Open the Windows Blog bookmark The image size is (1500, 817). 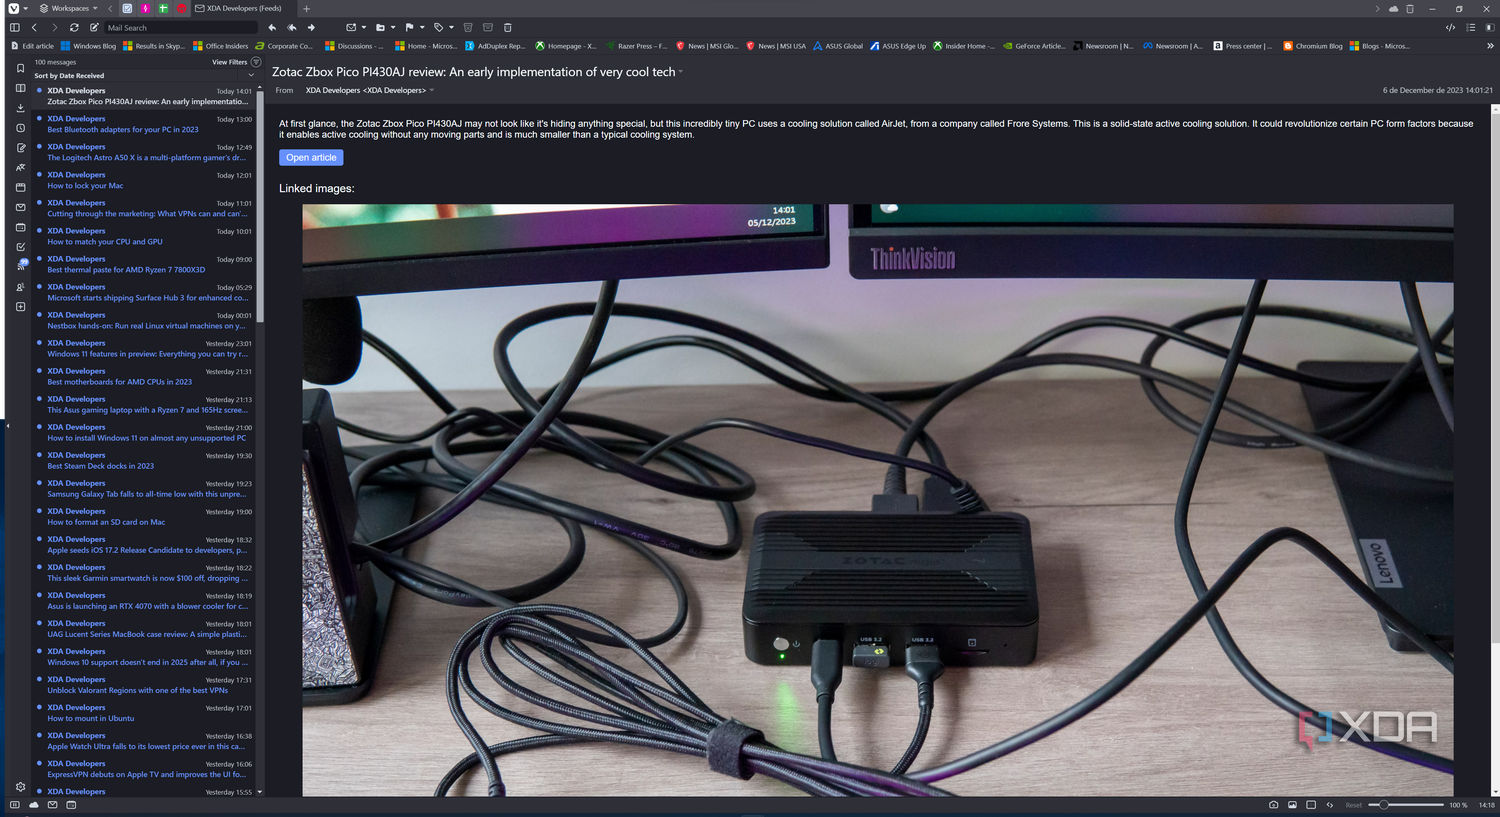[88, 46]
